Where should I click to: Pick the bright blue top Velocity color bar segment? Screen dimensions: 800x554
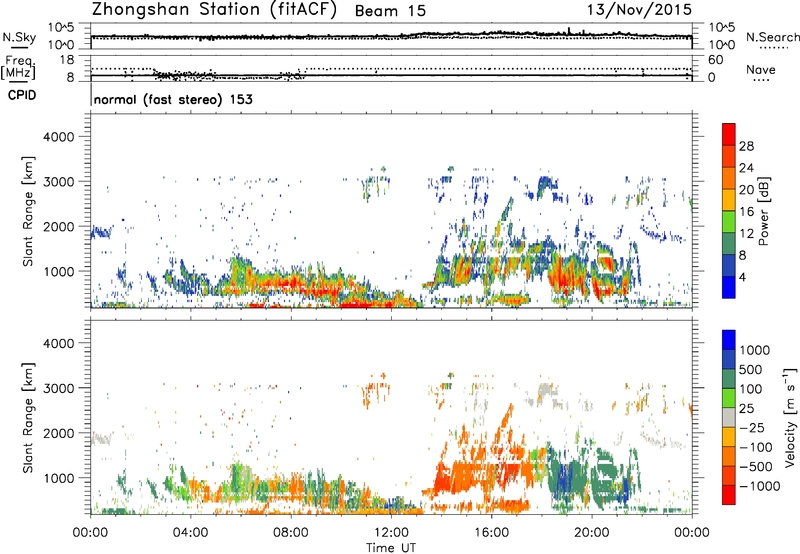point(729,340)
